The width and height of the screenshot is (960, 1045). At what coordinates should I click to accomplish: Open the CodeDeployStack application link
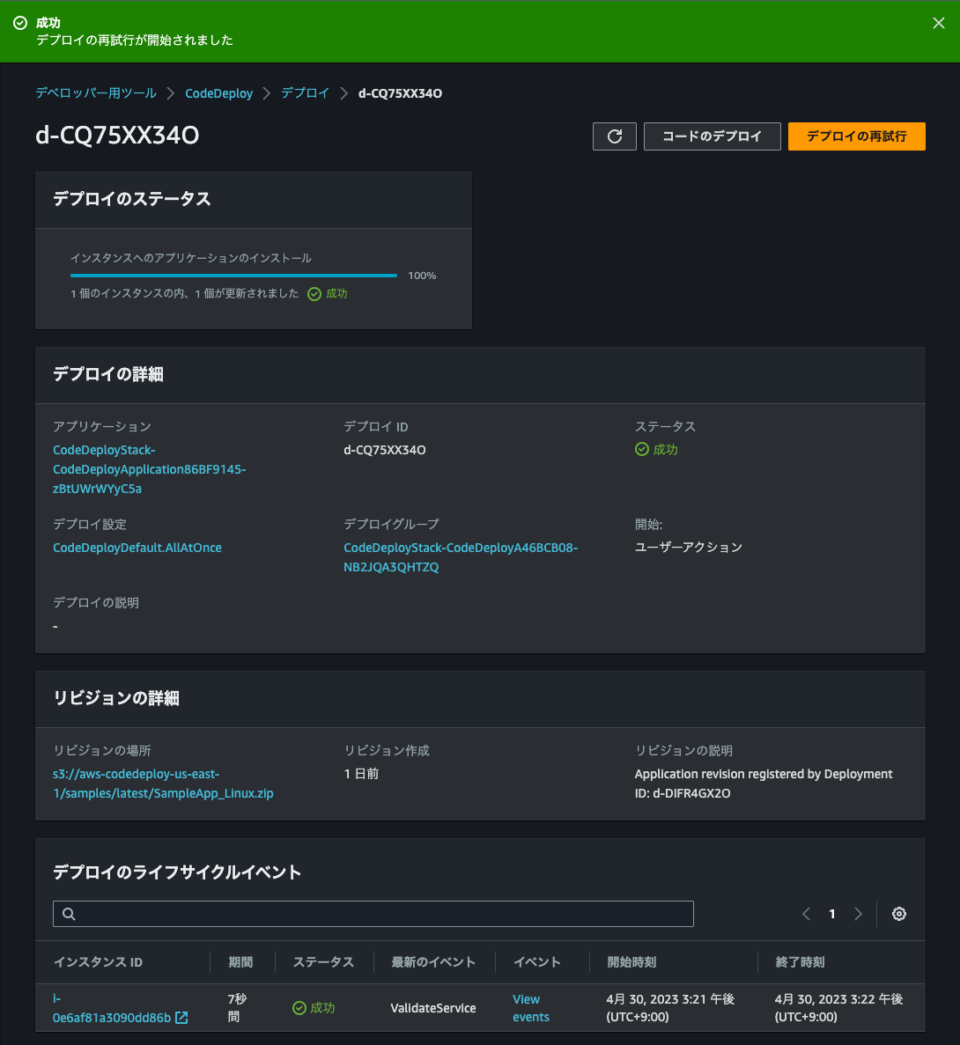[148, 469]
